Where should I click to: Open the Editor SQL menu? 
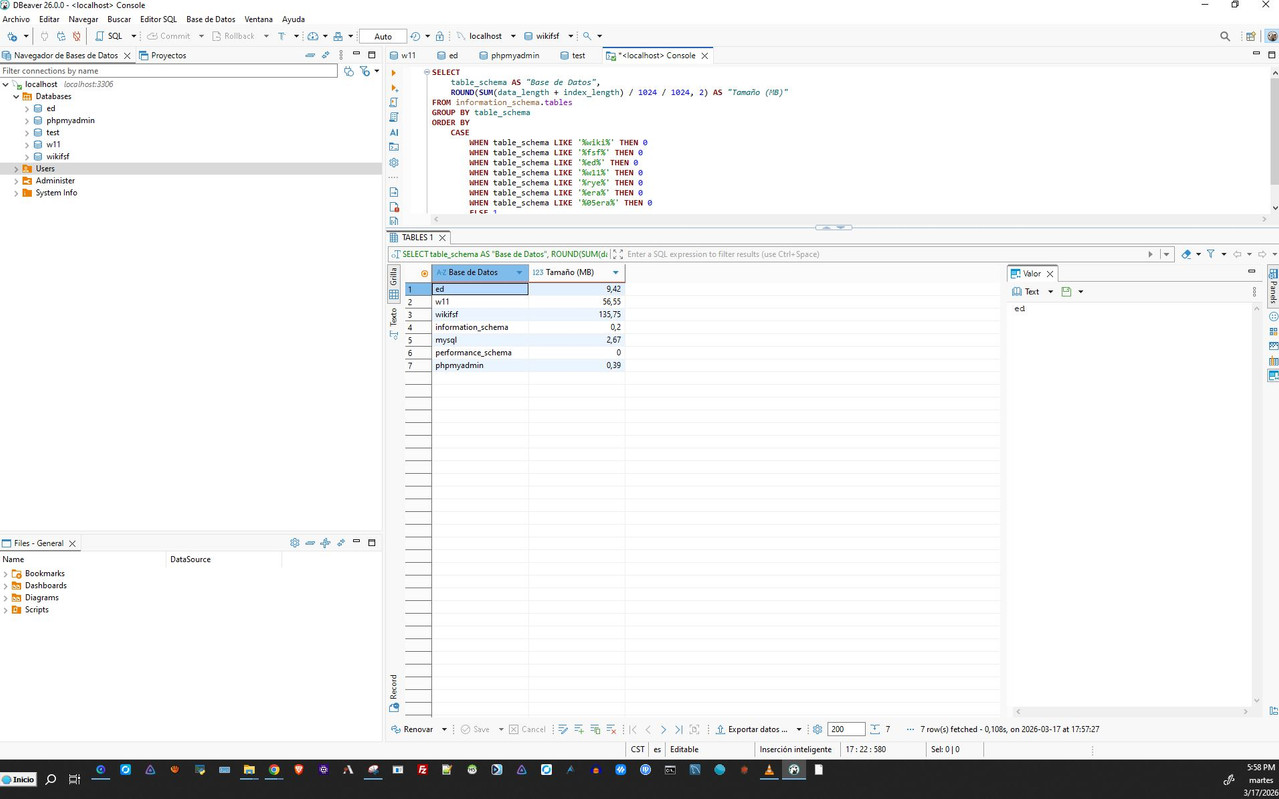pyautogui.click(x=158, y=19)
